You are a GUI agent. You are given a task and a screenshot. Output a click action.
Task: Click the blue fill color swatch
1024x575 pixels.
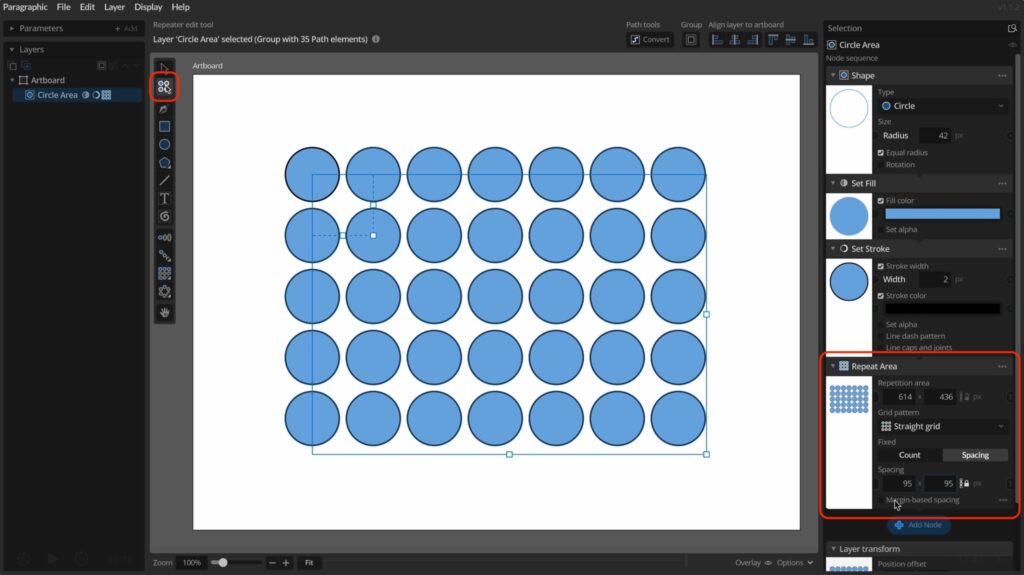942,214
